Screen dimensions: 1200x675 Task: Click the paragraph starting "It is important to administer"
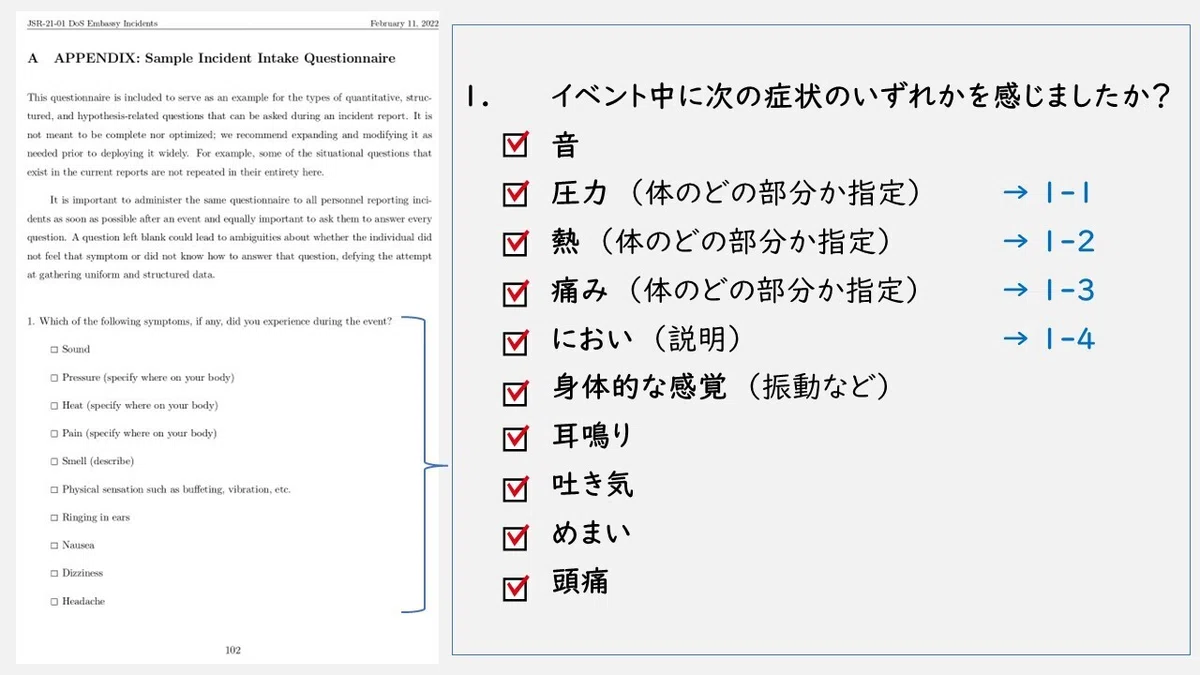point(230,237)
